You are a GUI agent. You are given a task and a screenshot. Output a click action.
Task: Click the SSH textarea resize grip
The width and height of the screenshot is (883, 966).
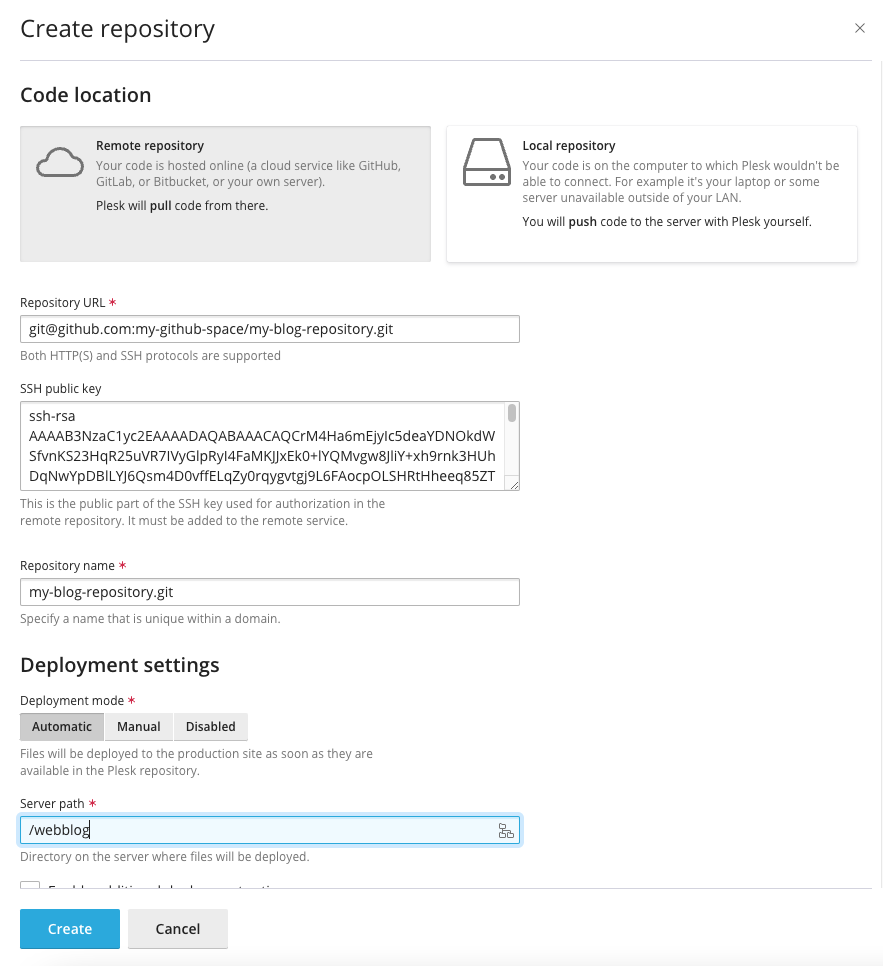tap(513, 487)
